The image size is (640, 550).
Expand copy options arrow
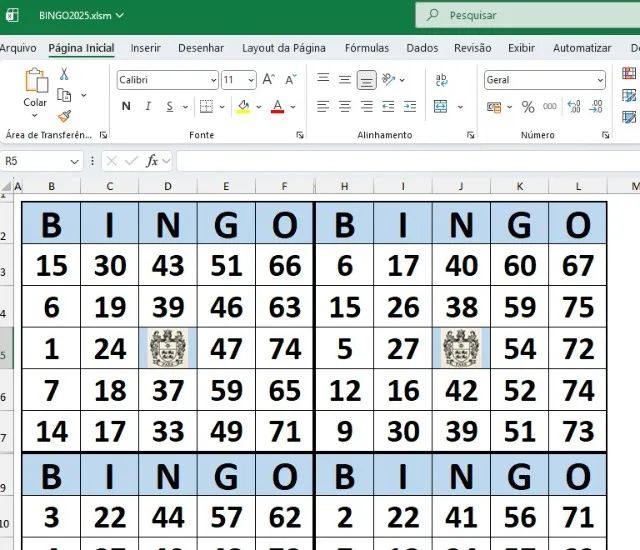(x=84, y=95)
